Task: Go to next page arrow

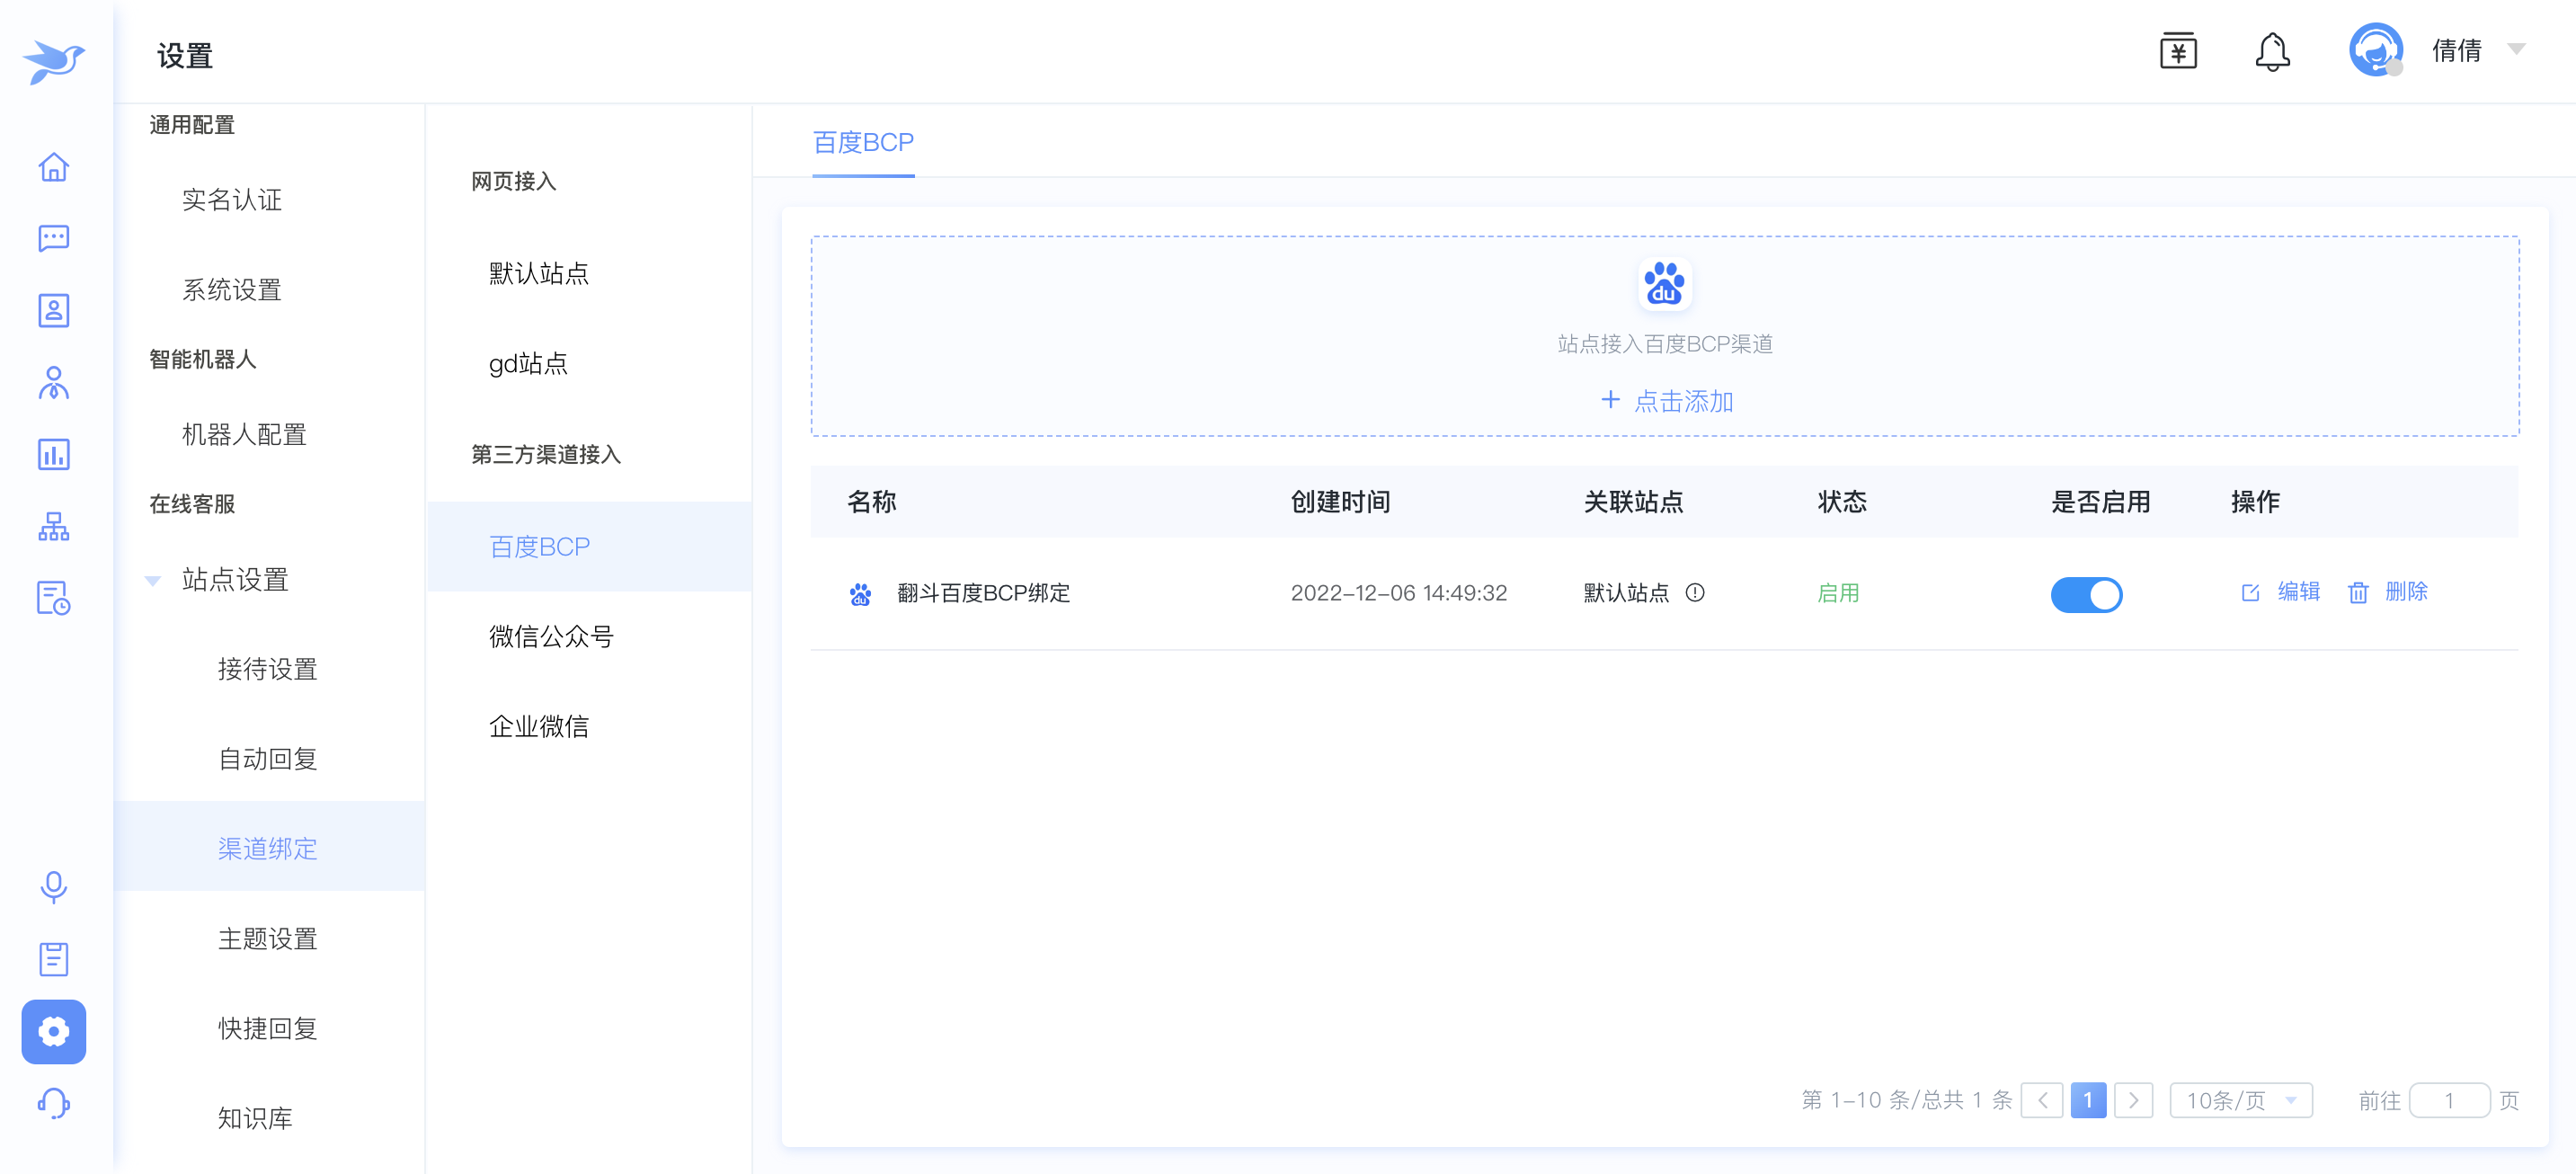Action: [2133, 1100]
